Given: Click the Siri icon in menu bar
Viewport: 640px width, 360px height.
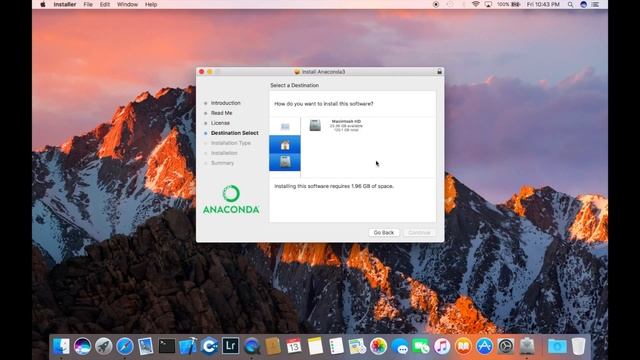Looking at the screenshot, I should click(x=584, y=4).
